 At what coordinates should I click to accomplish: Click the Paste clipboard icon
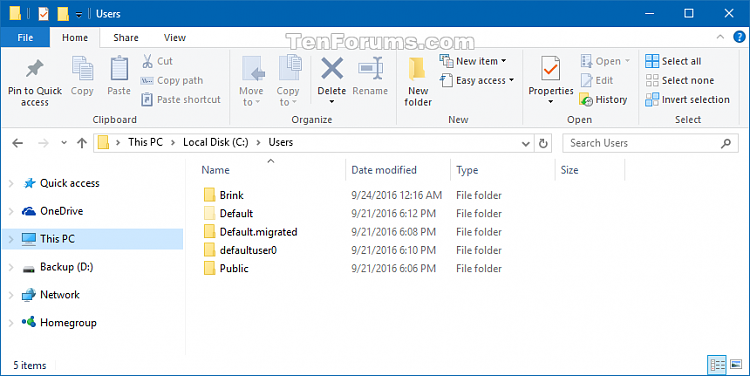(119, 69)
